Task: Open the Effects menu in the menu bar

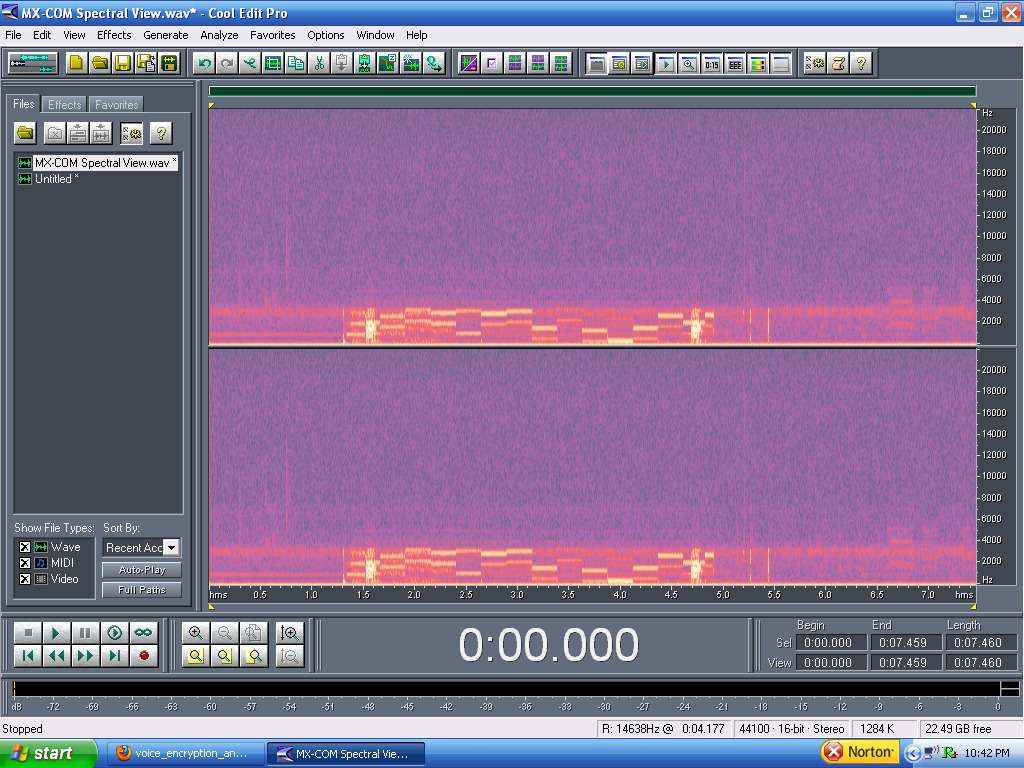Action: pos(114,35)
